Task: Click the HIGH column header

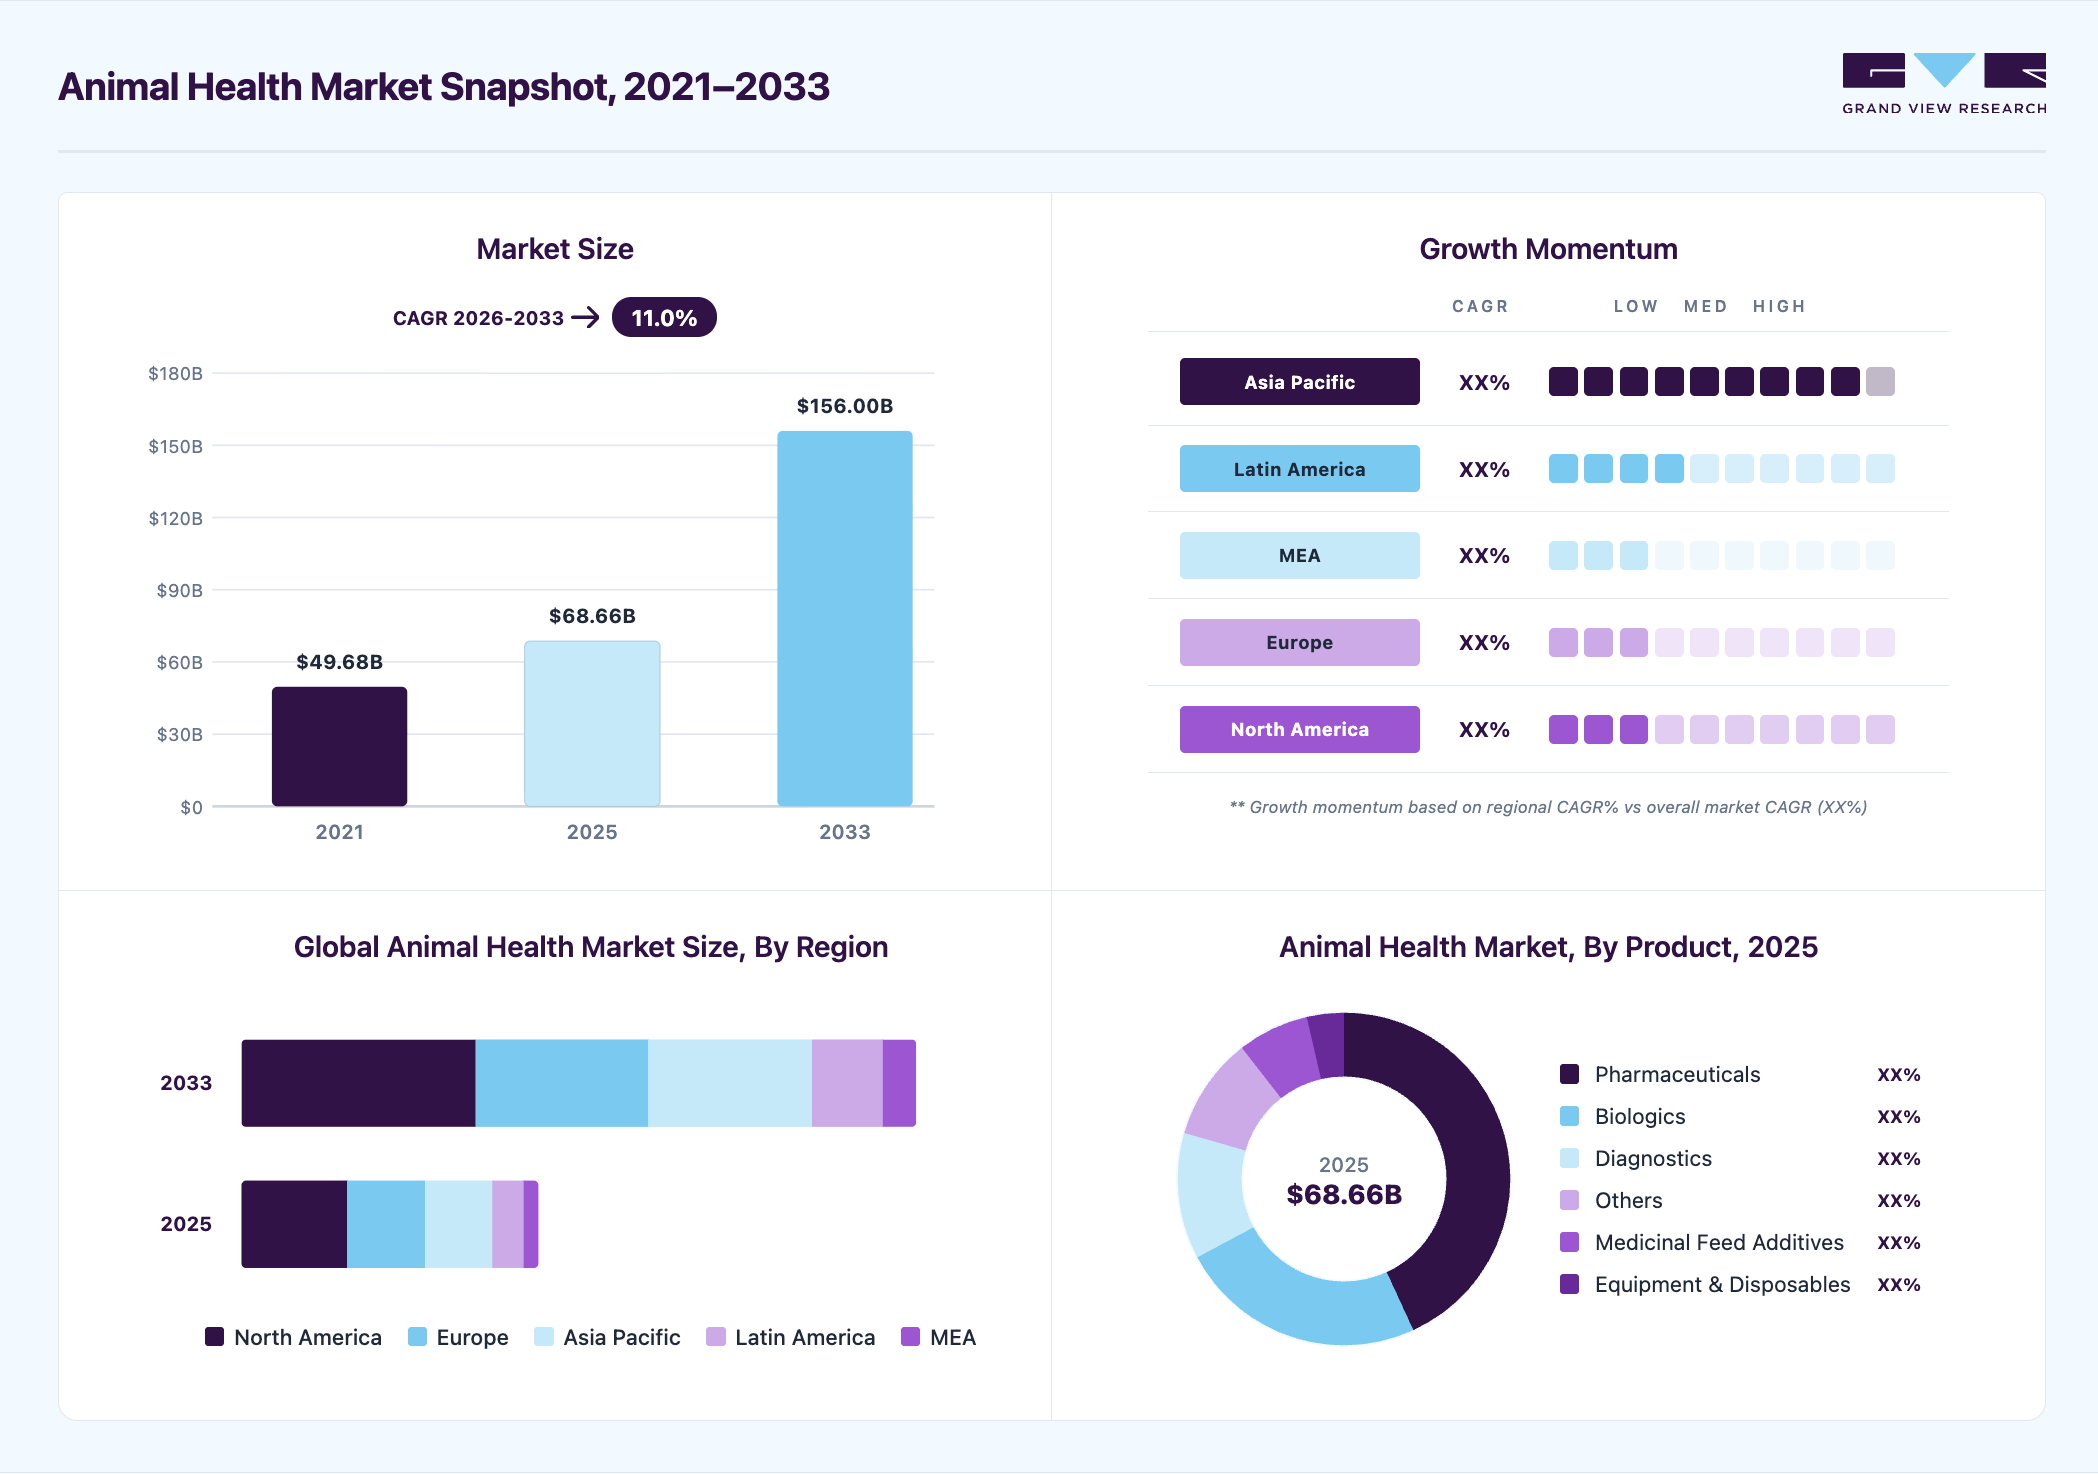Action: pos(1779,306)
